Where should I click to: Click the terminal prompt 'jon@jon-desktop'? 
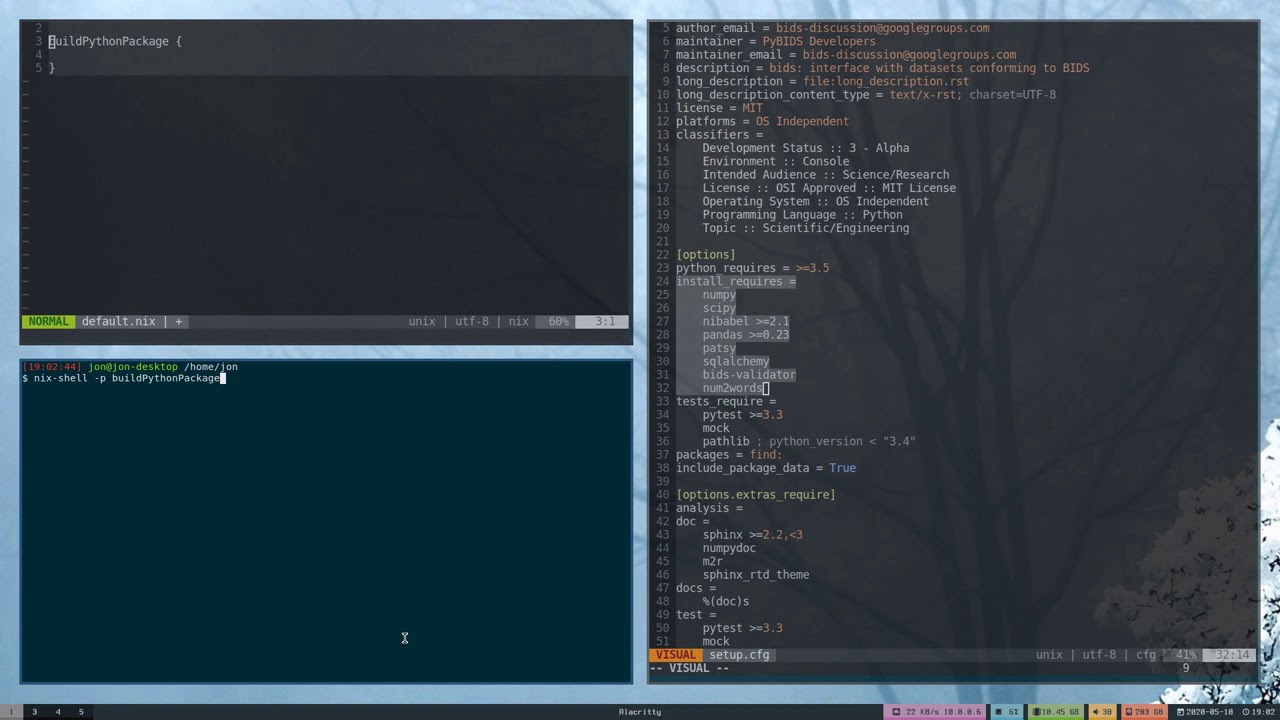point(133,367)
